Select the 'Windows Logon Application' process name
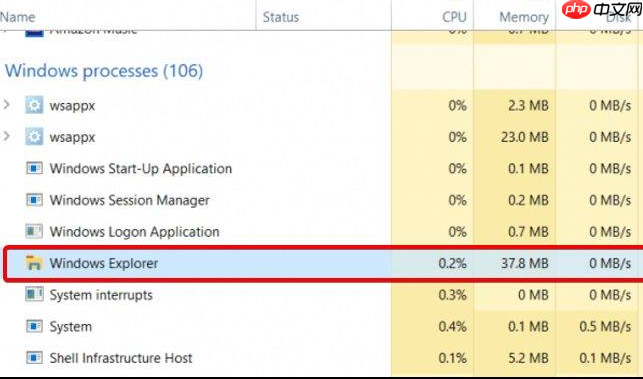The width and height of the screenshot is (643, 379). click(135, 232)
